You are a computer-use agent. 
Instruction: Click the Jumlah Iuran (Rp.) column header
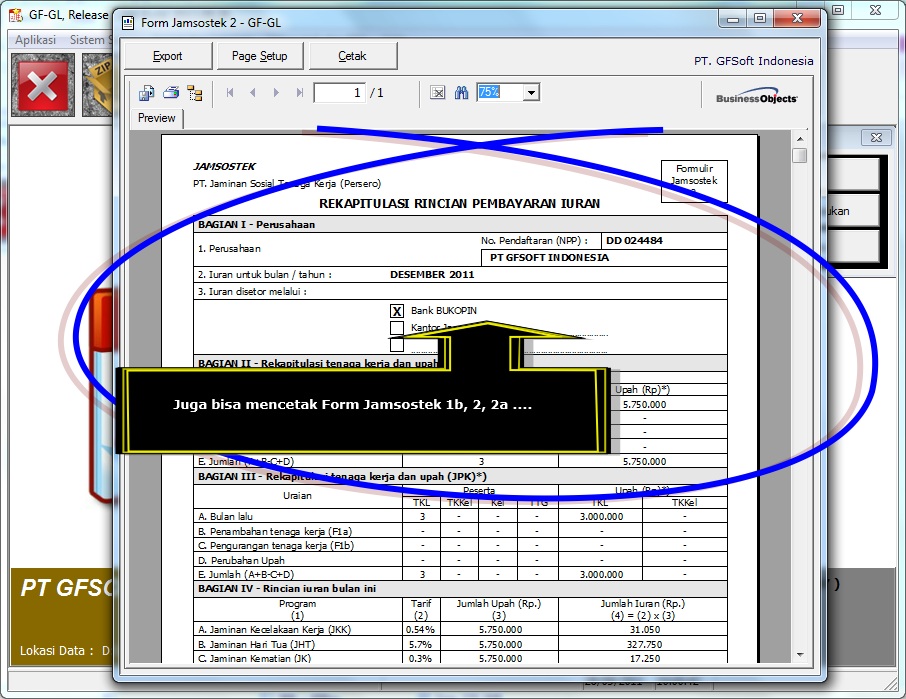point(643,603)
